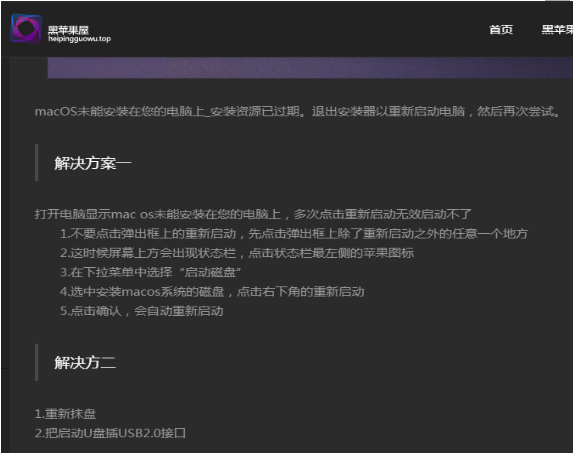This screenshot has width=573, height=453.
Task: Click the 解决方案一 heading
Action: coord(93,163)
